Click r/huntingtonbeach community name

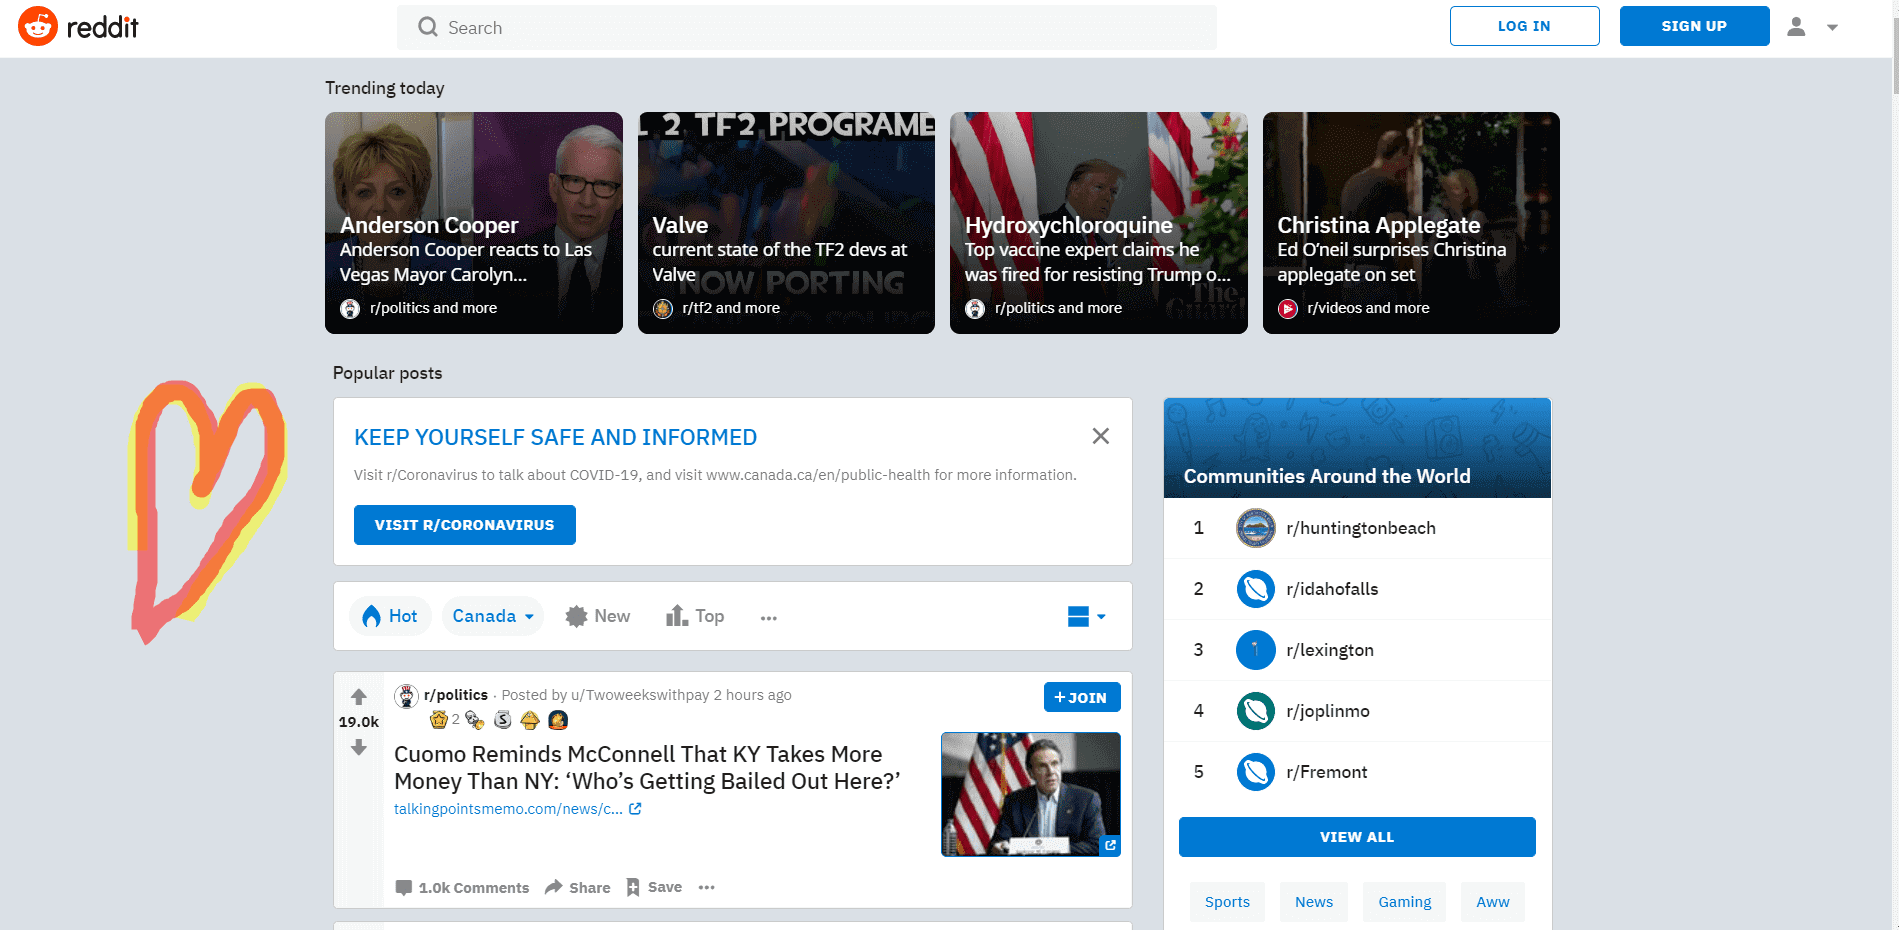coord(1361,528)
